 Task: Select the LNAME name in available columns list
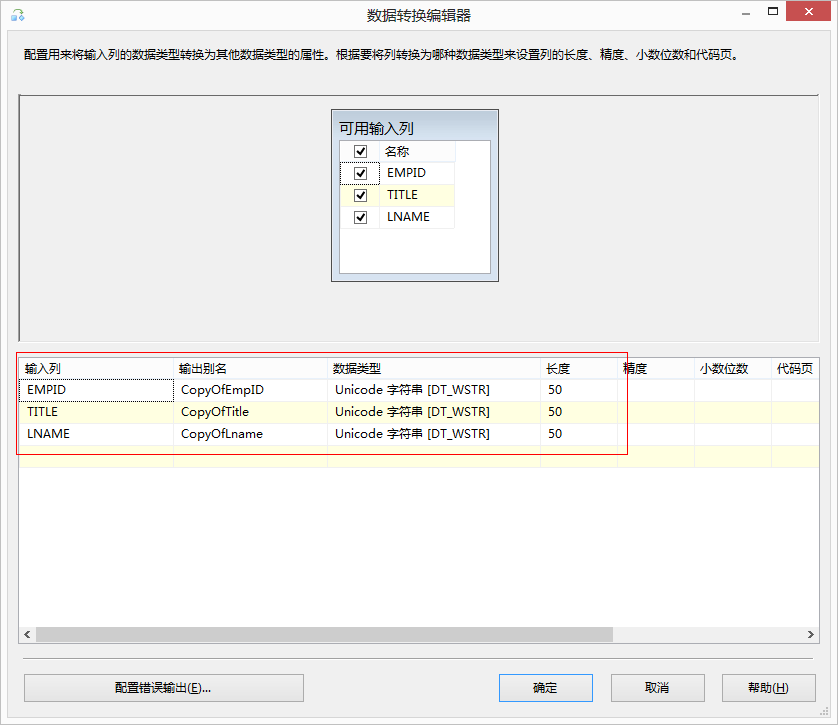pos(408,217)
